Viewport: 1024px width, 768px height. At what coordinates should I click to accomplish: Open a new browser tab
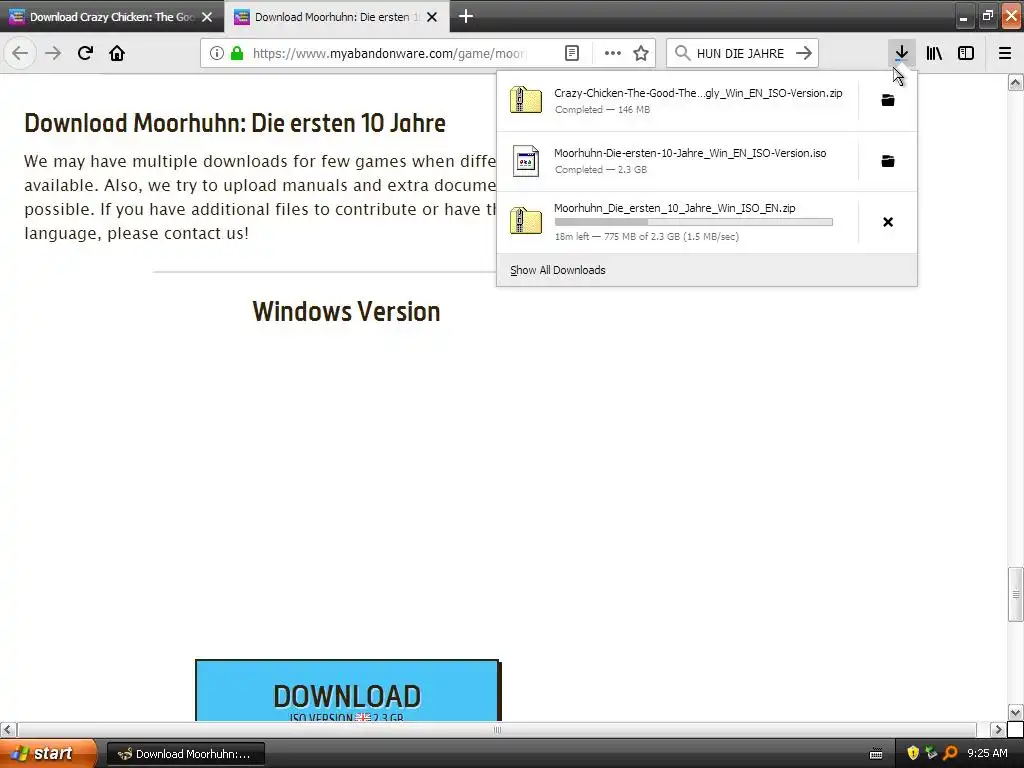(466, 16)
